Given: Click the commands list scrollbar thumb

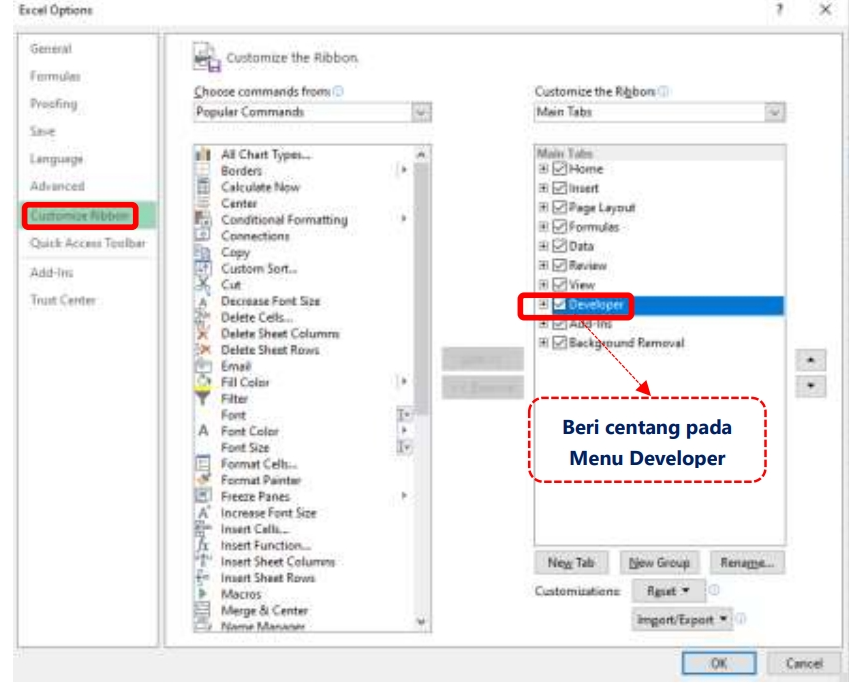Looking at the screenshot, I should click(x=421, y=289).
